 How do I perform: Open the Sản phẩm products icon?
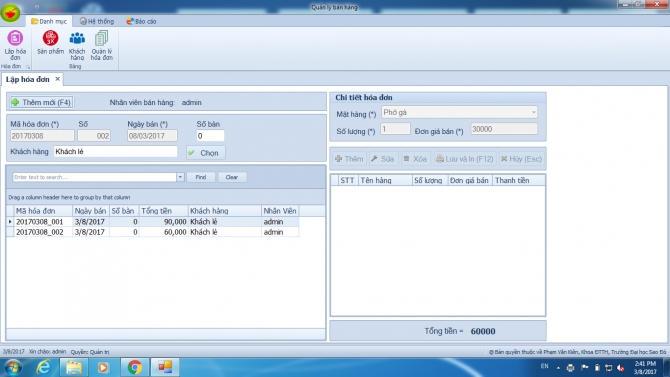coord(50,42)
